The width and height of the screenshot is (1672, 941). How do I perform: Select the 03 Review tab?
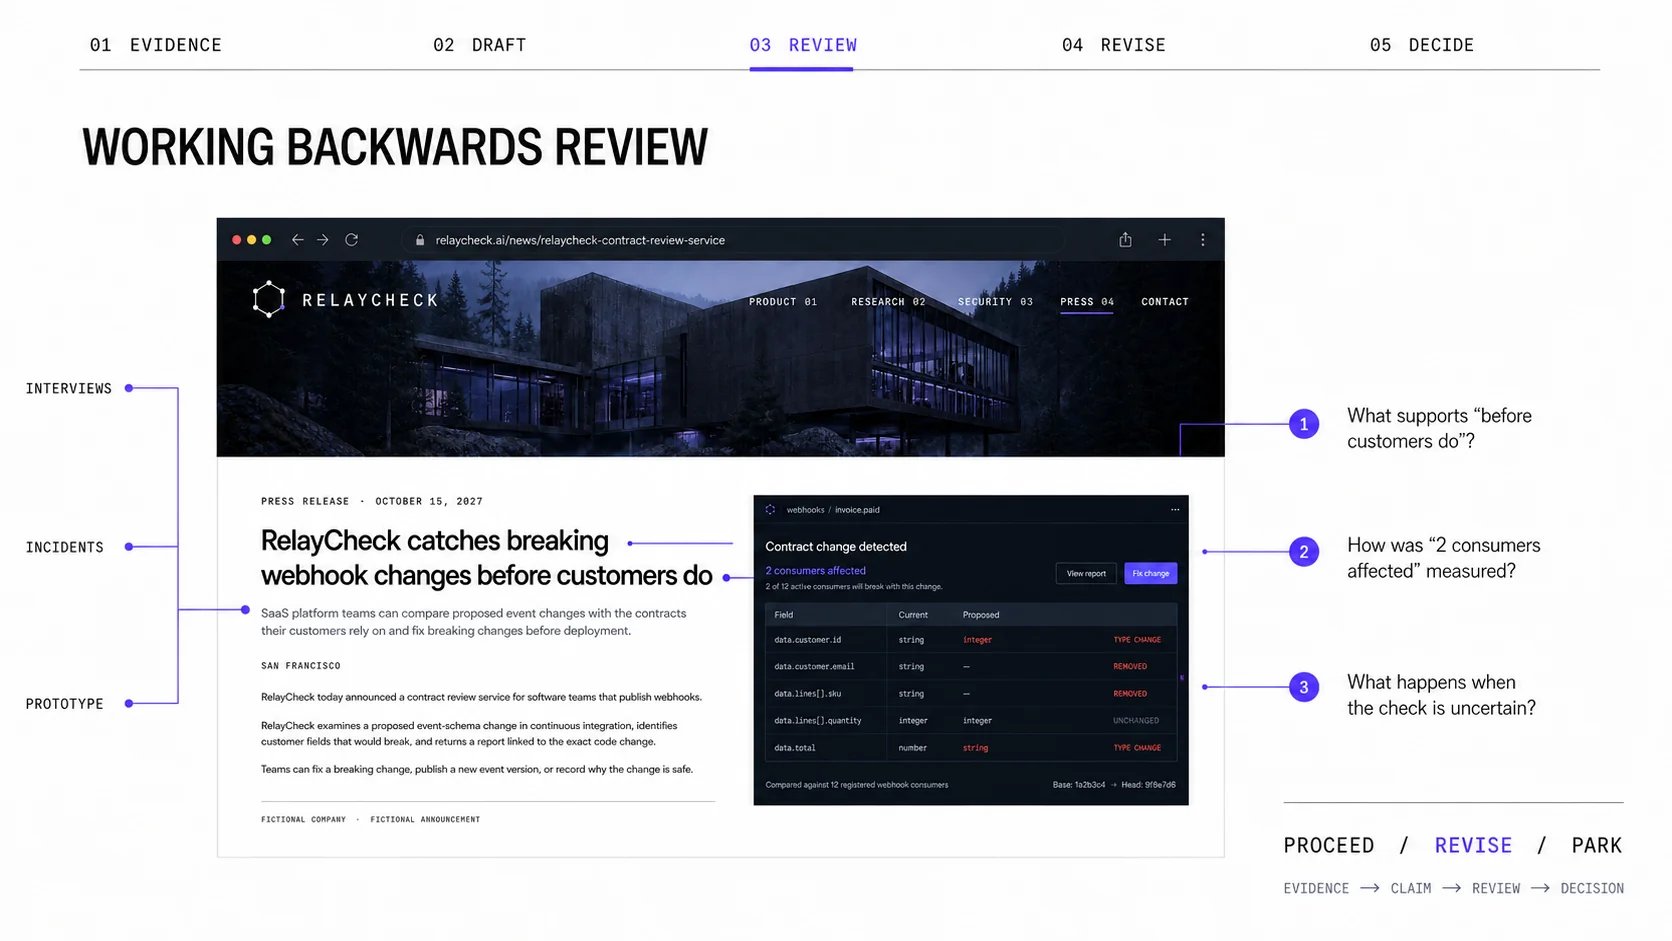coord(803,45)
